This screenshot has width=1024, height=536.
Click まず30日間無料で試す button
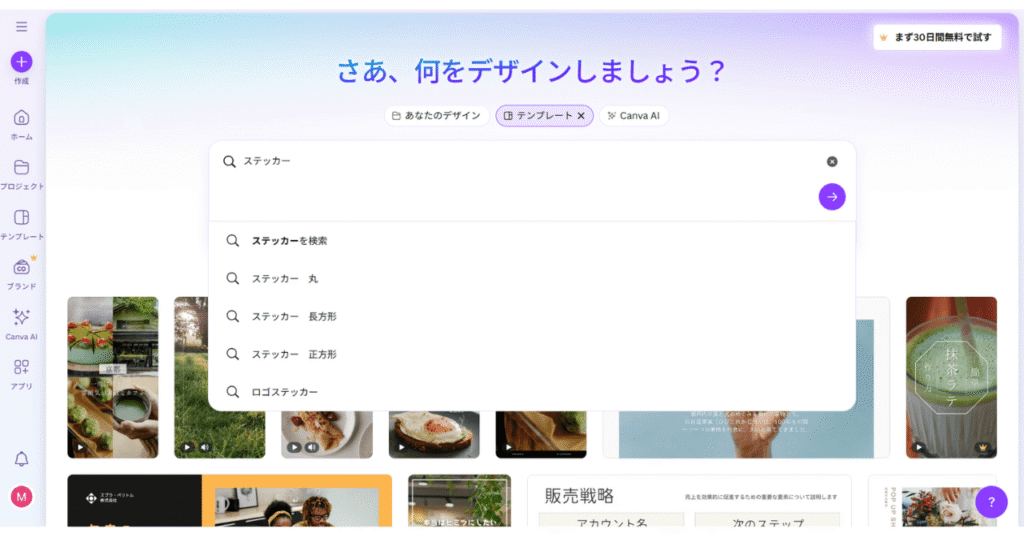point(937,37)
